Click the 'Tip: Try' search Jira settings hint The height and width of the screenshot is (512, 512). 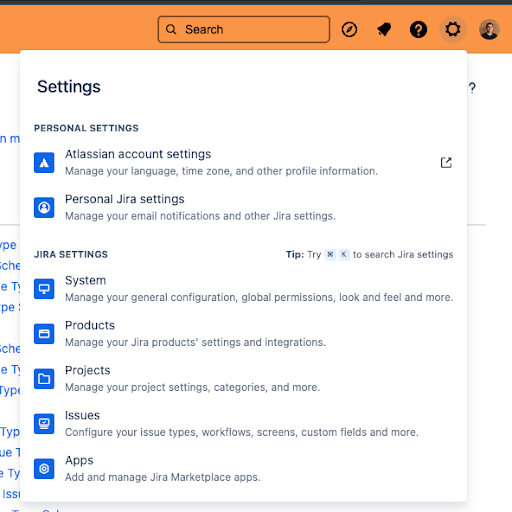coord(370,255)
